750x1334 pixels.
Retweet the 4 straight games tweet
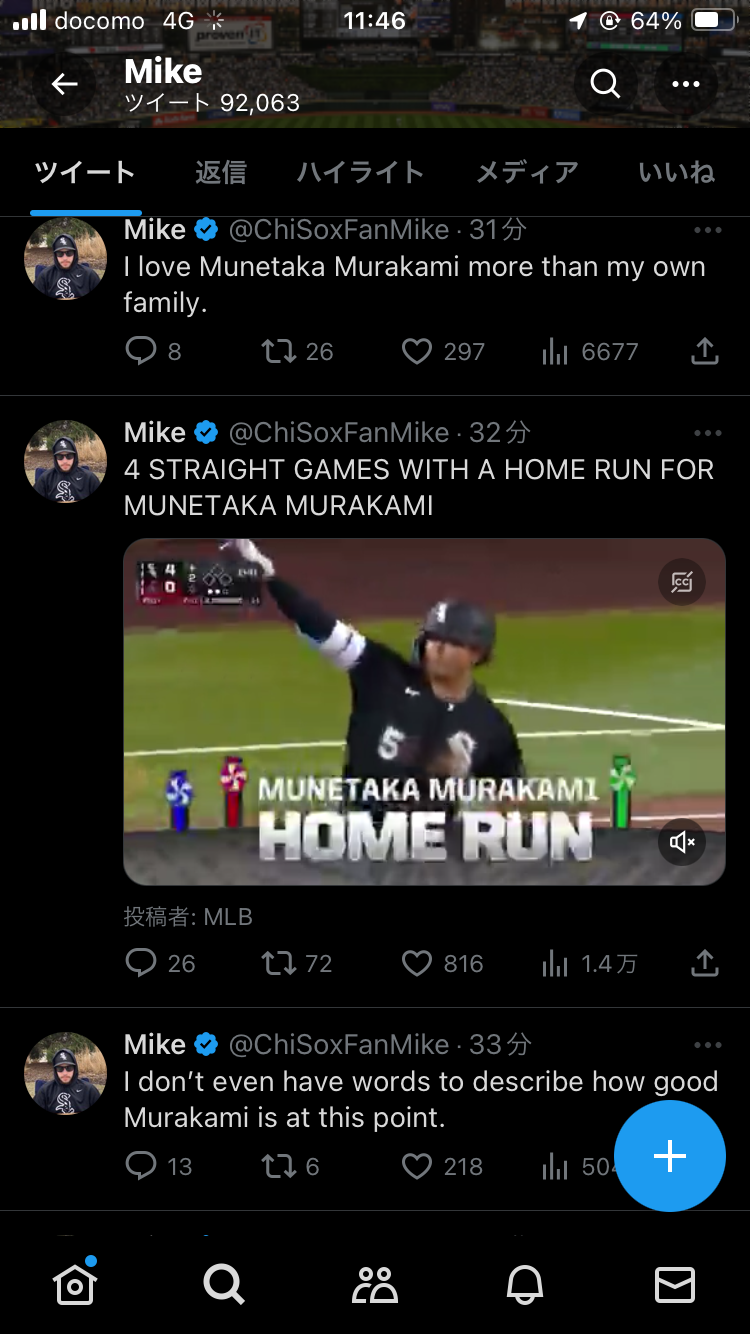pyautogui.click(x=277, y=963)
